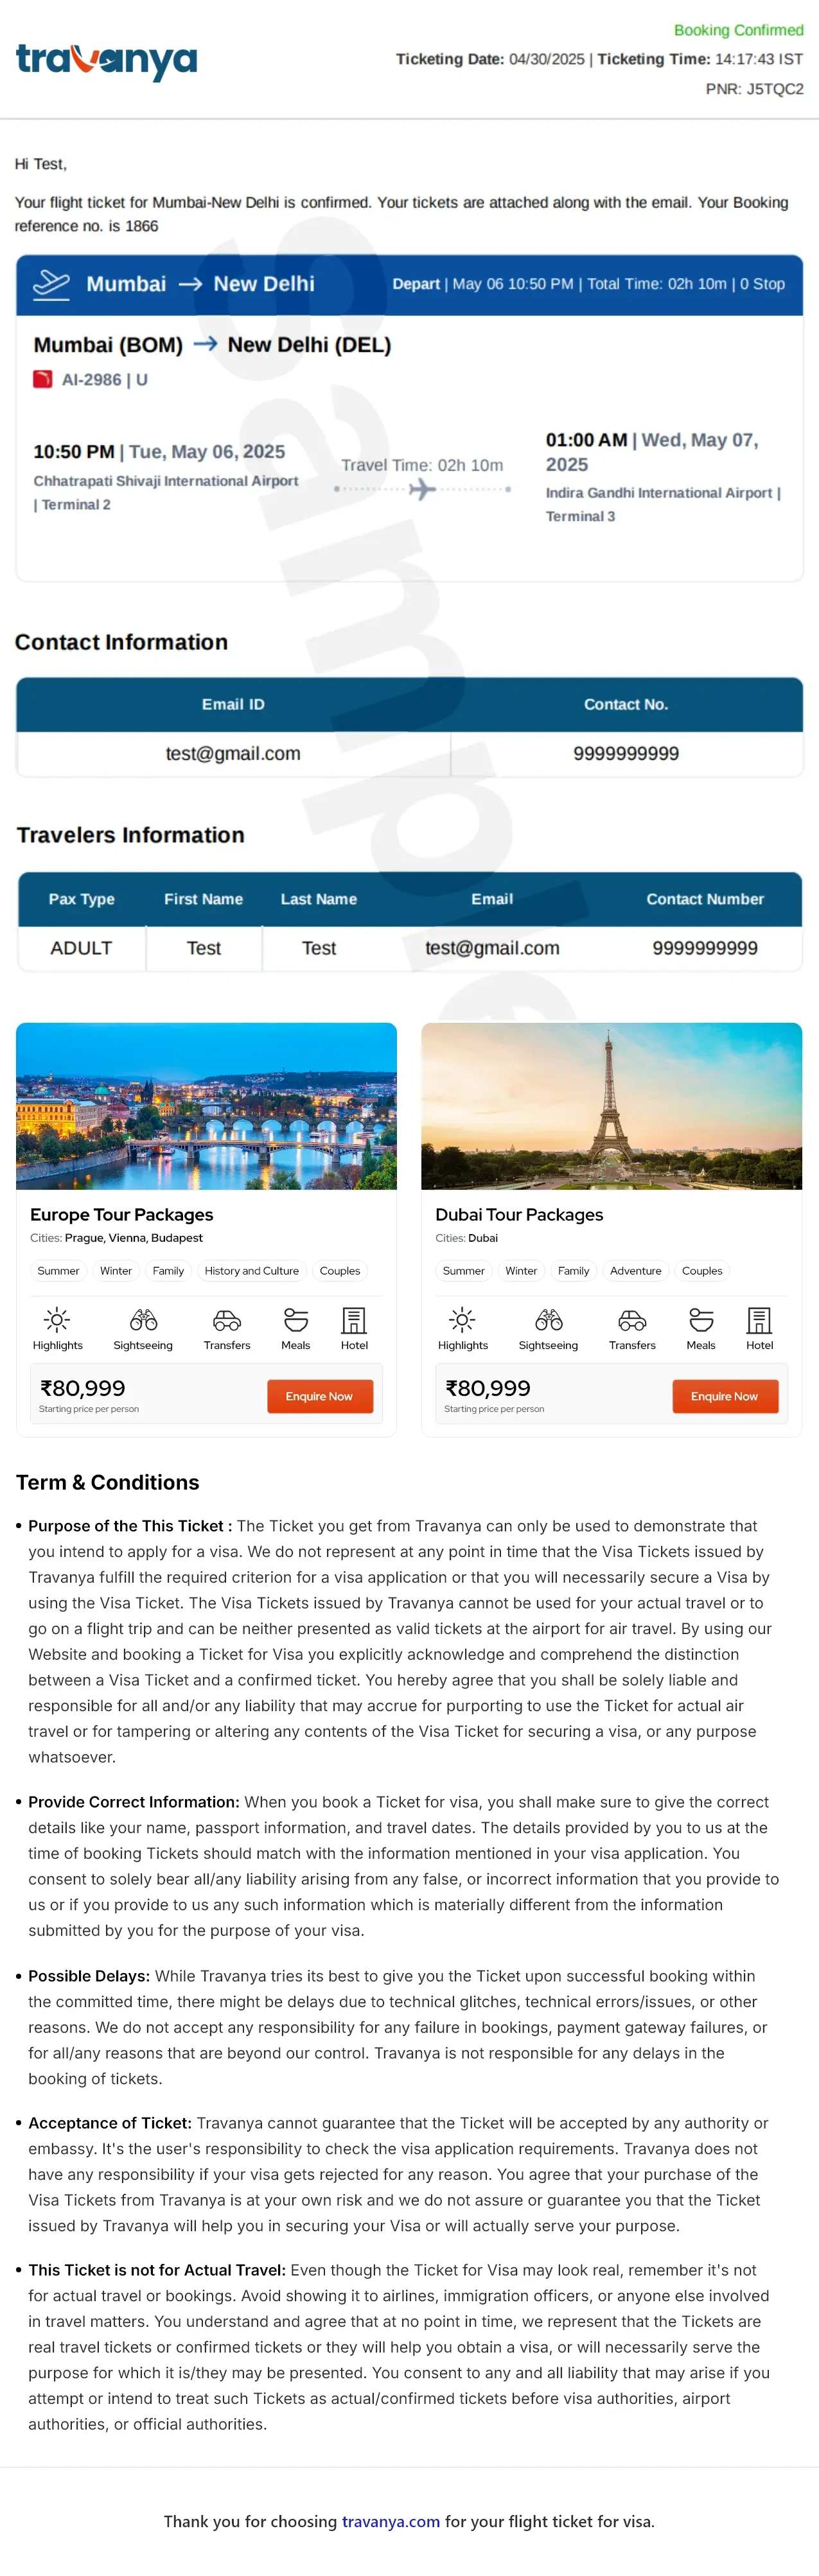Click the Travanya logo
The width and height of the screenshot is (819, 2576).
106,60
